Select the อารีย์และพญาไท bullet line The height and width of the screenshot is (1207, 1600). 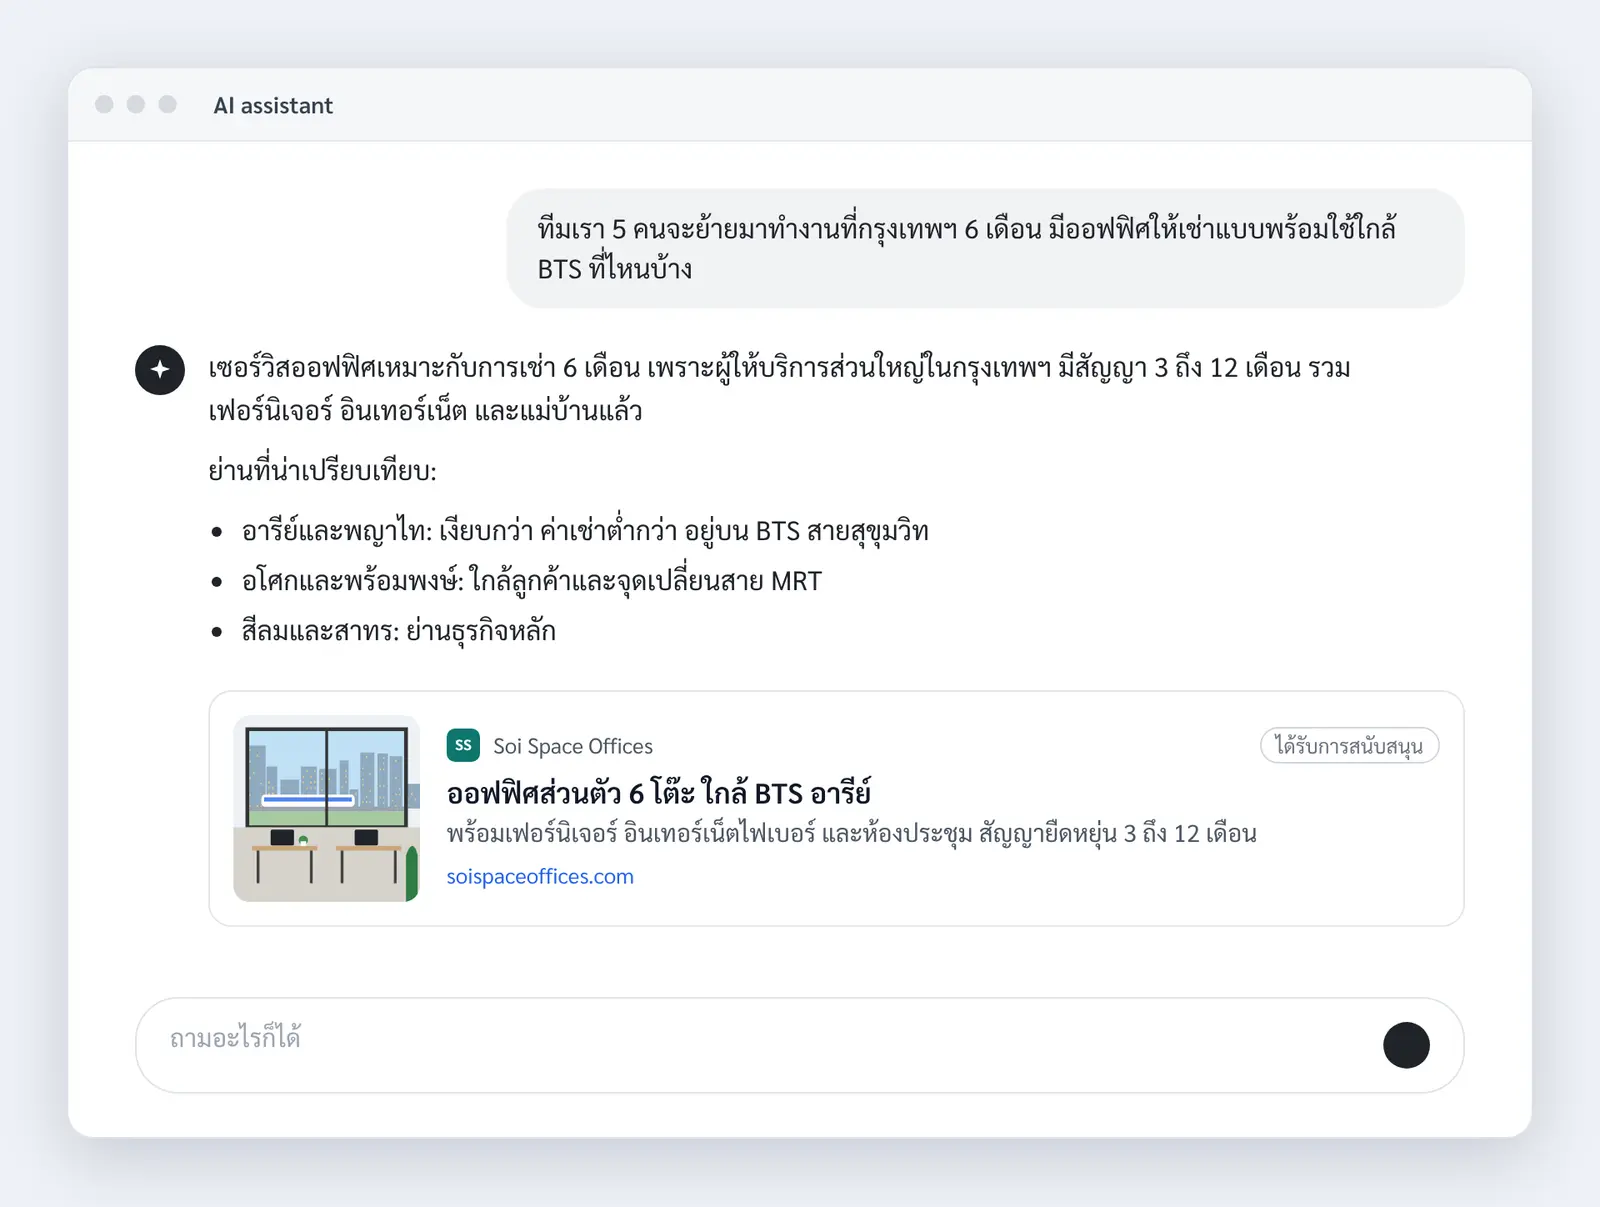(585, 531)
